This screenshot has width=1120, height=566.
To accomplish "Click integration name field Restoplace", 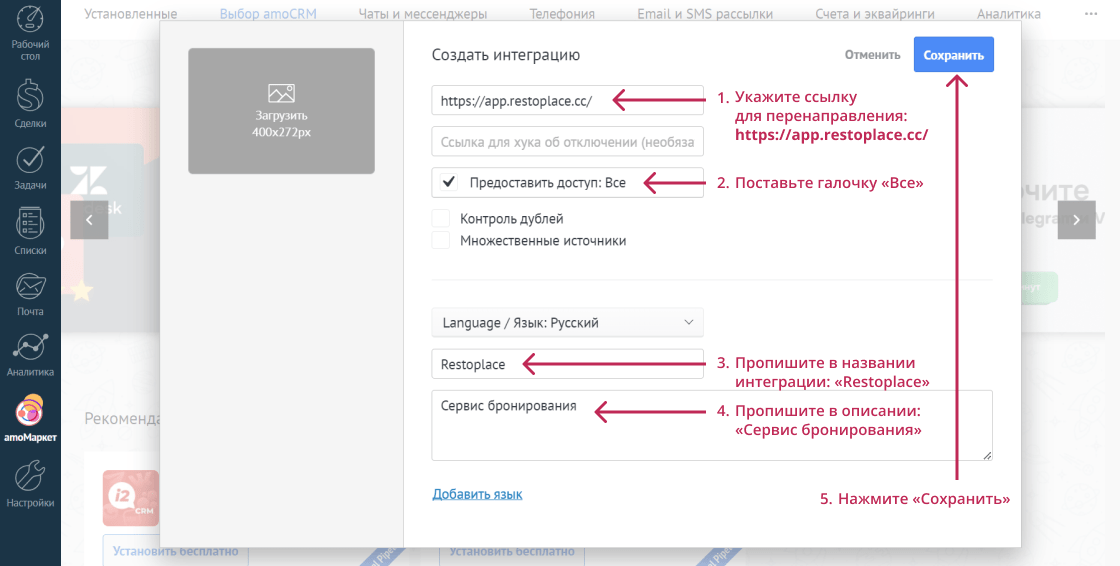I will pos(568,364).
